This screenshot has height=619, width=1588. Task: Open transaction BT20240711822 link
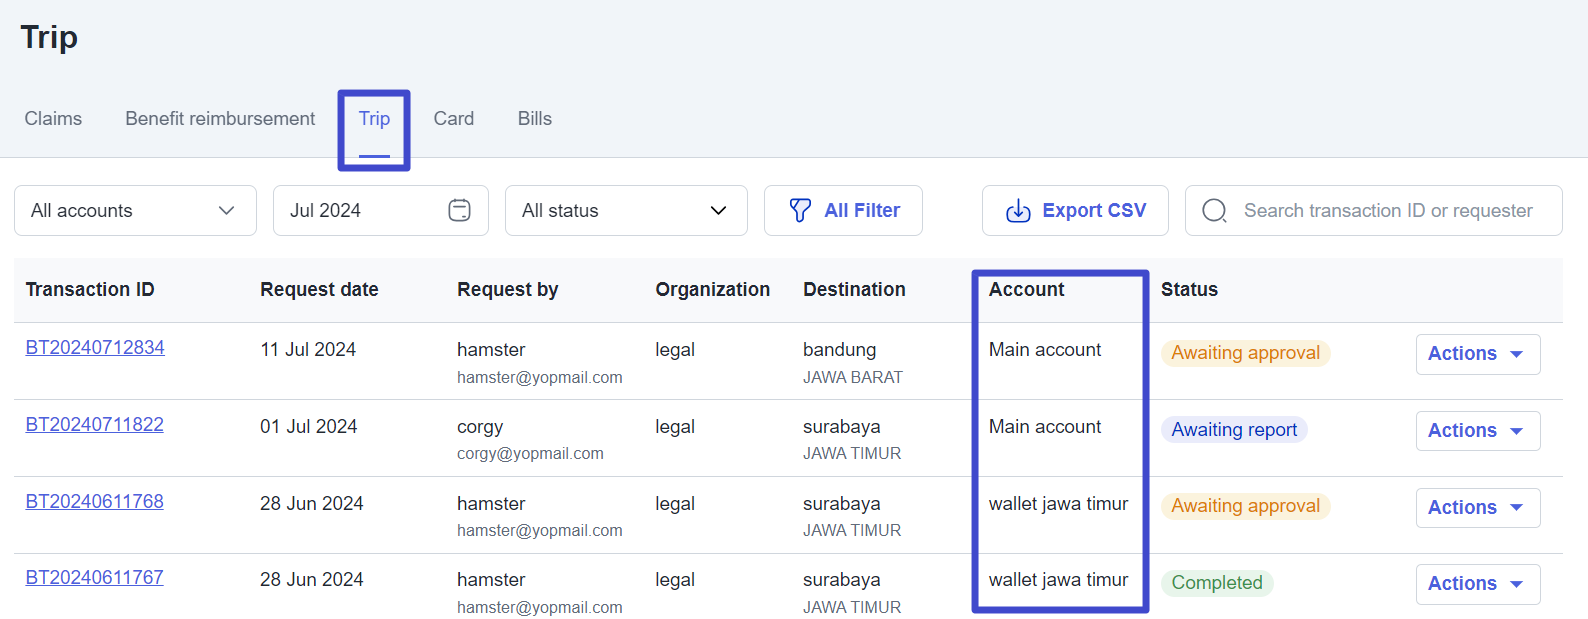(94, 425)
